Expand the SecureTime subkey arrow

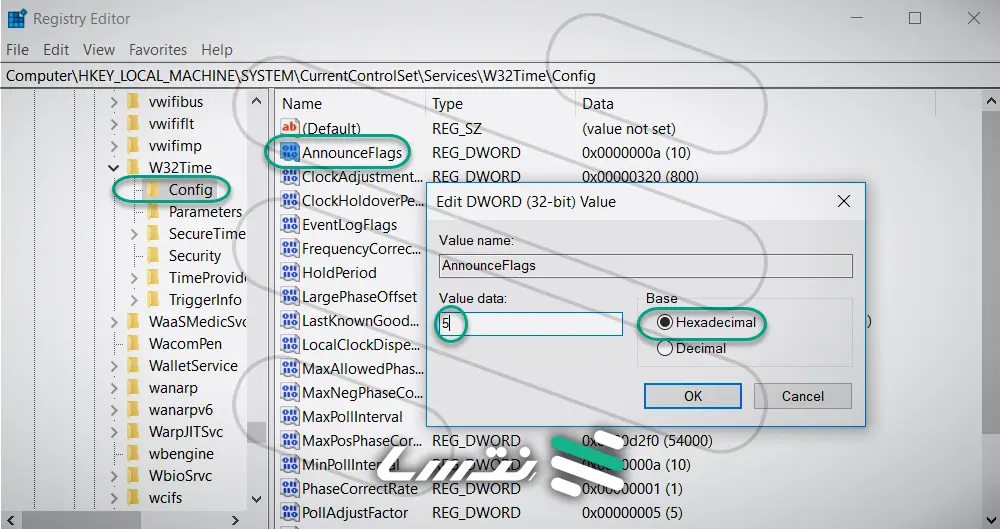pyautogui.click(x=134, y=234)
